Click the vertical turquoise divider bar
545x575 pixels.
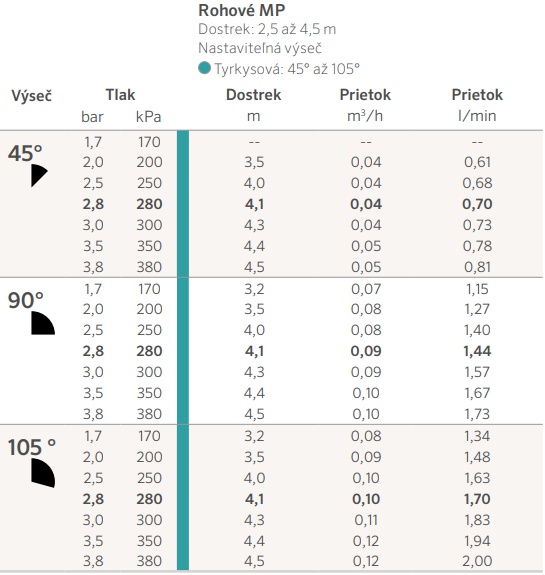(183, 350)
